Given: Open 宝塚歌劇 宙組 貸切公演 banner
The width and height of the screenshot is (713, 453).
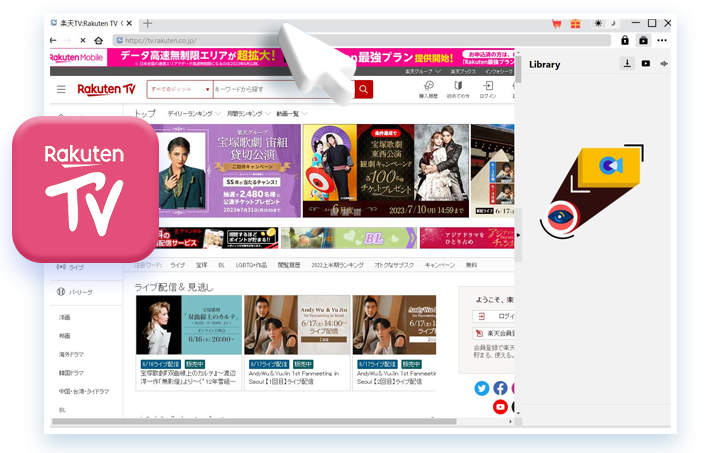Looking at the screenshot, I should [x=226, y=171].
